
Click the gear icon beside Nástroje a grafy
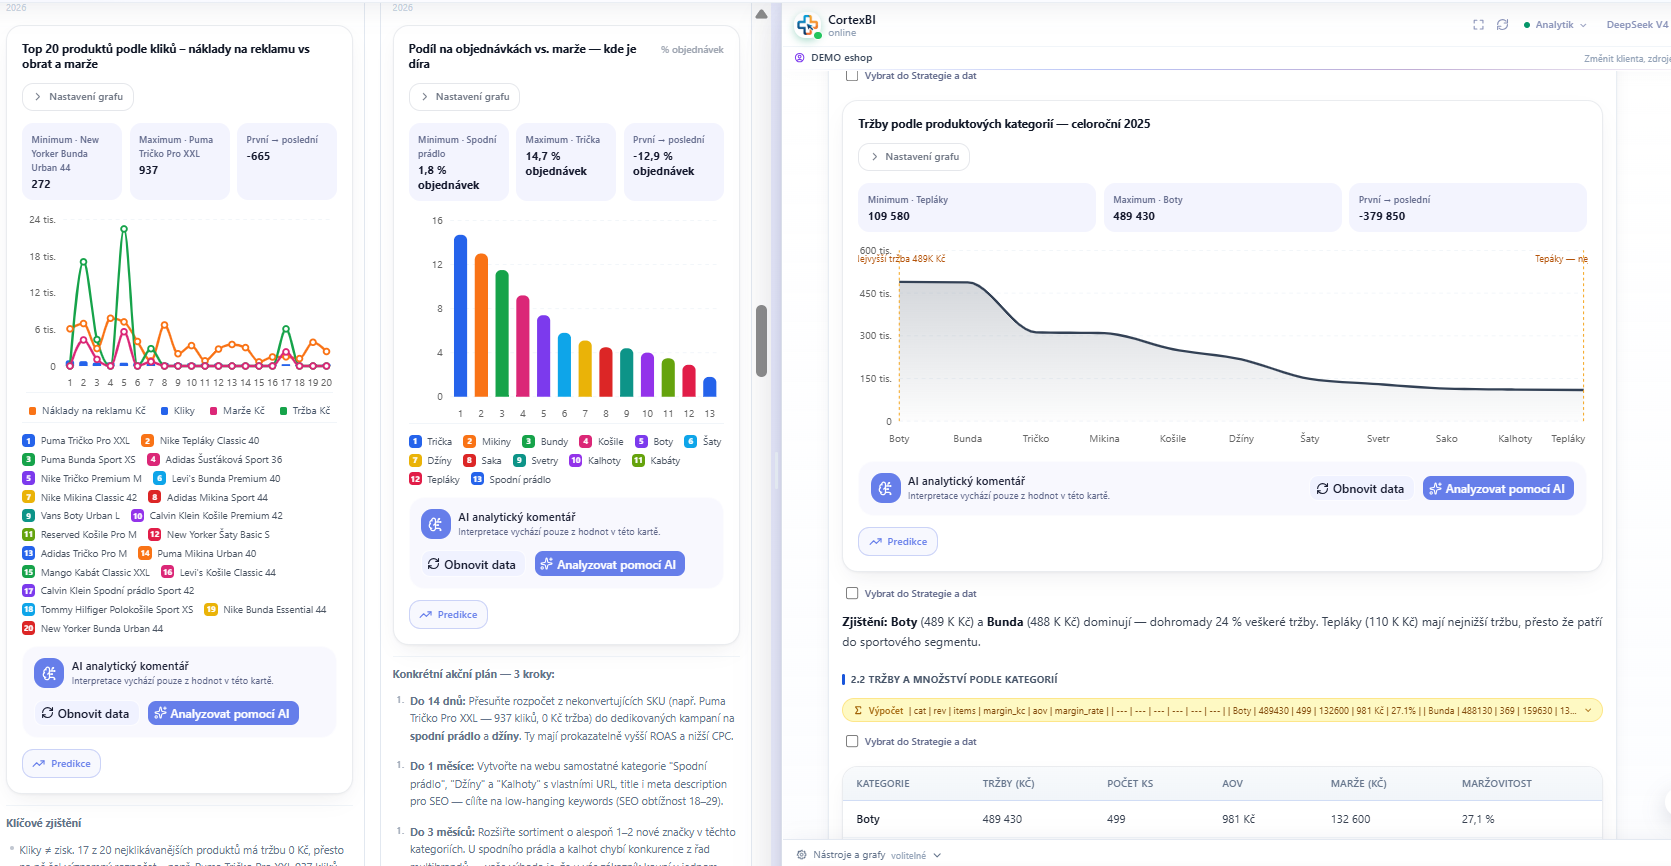[801, 855]
